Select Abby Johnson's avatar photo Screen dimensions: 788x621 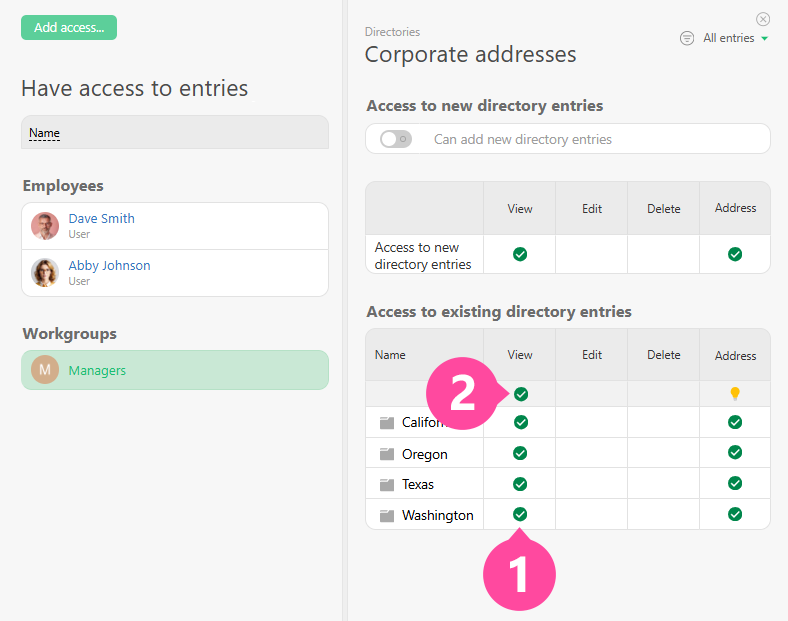[x=45, y=273]
